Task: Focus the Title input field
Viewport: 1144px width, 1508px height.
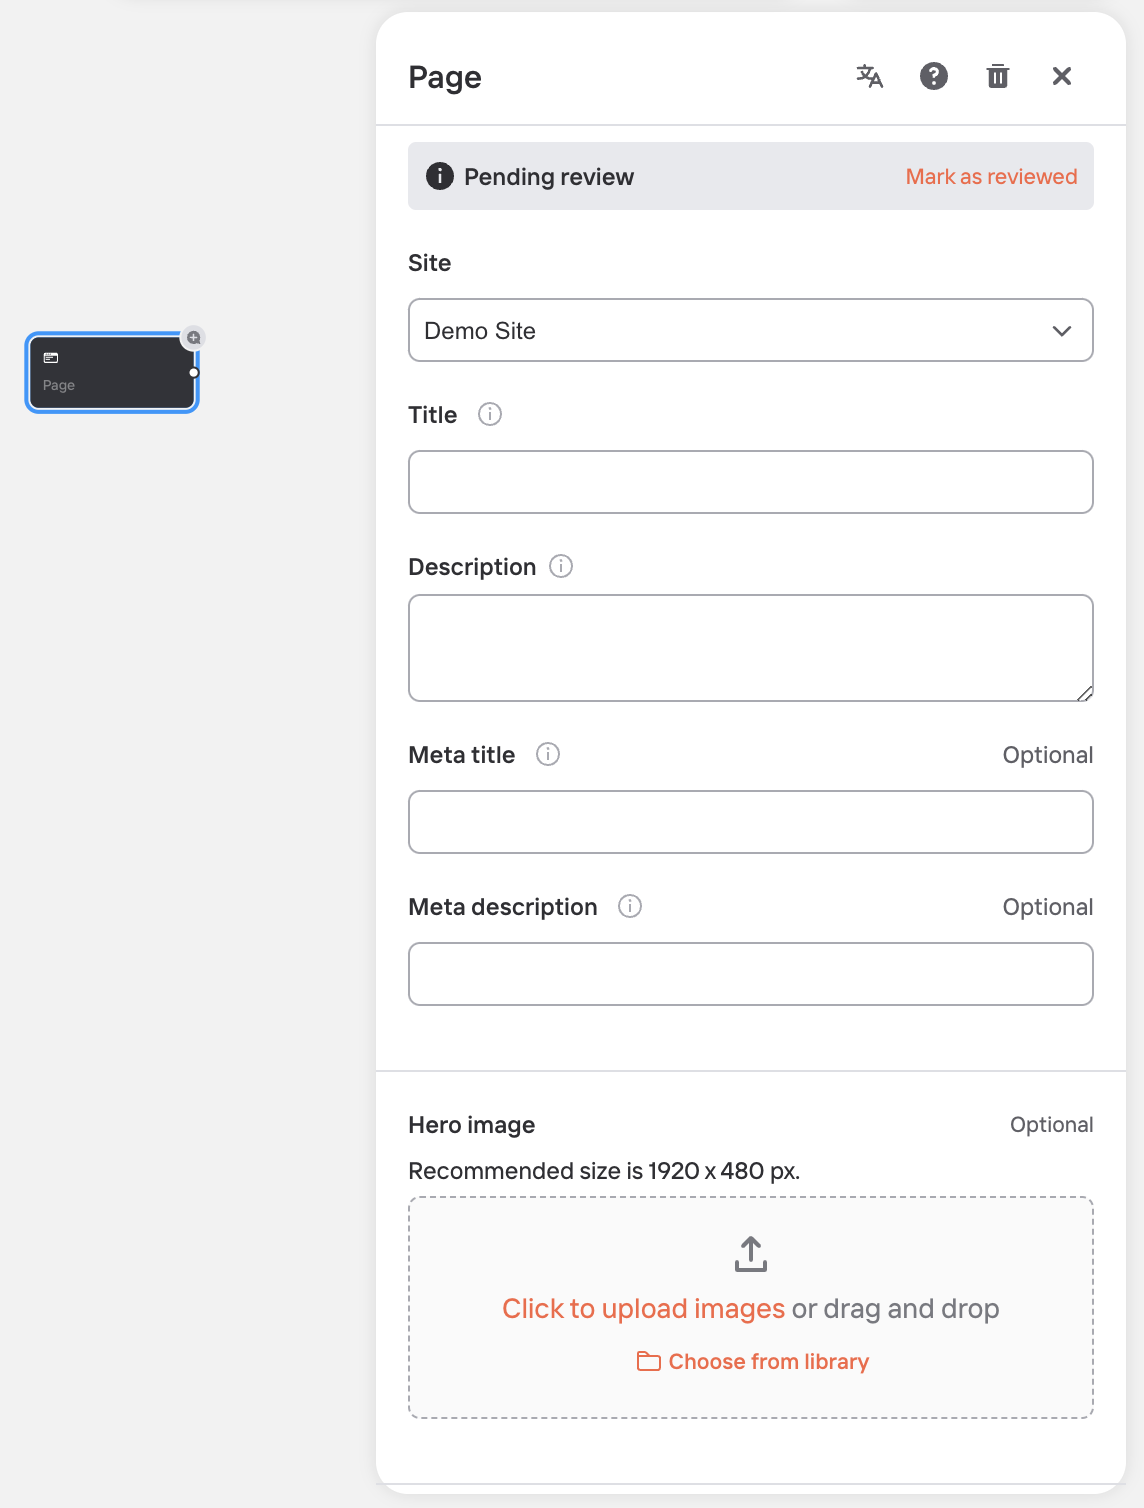Action: [751, 482]
